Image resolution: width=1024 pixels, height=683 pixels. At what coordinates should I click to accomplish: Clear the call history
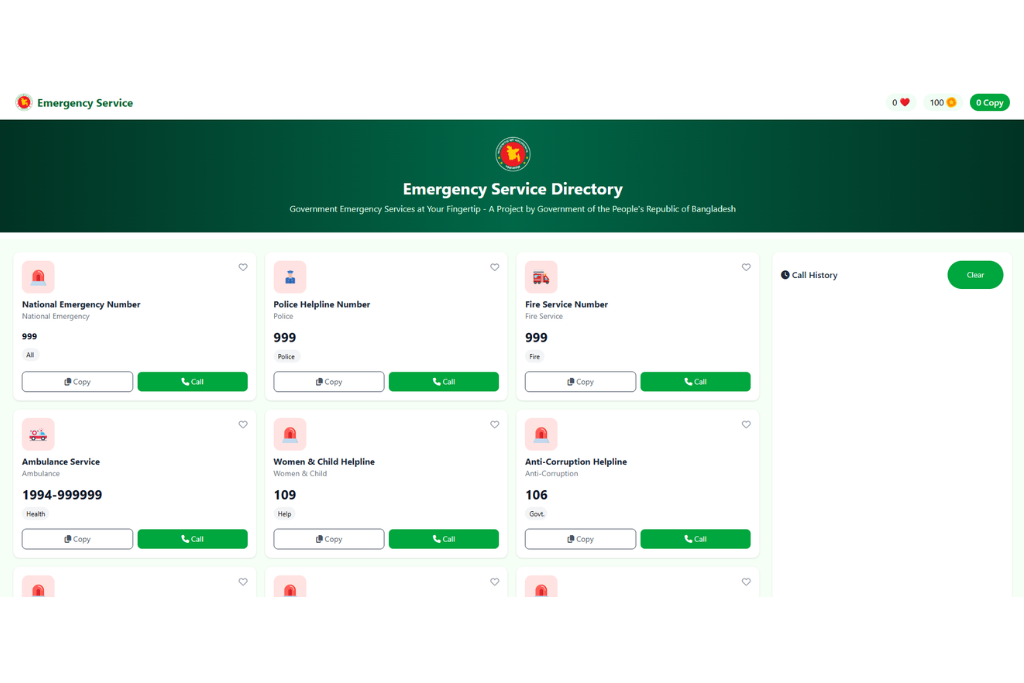[975, 275]
